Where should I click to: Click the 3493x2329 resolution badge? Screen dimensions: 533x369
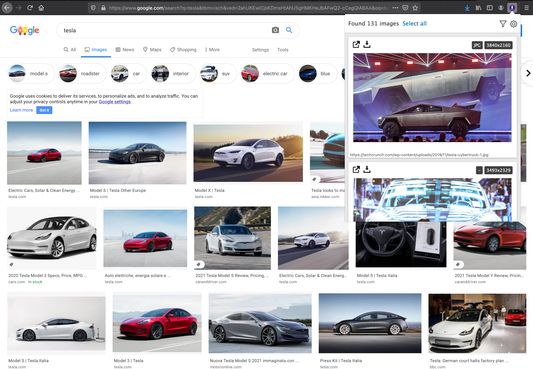pyautogui.click(x=498, y=170)
